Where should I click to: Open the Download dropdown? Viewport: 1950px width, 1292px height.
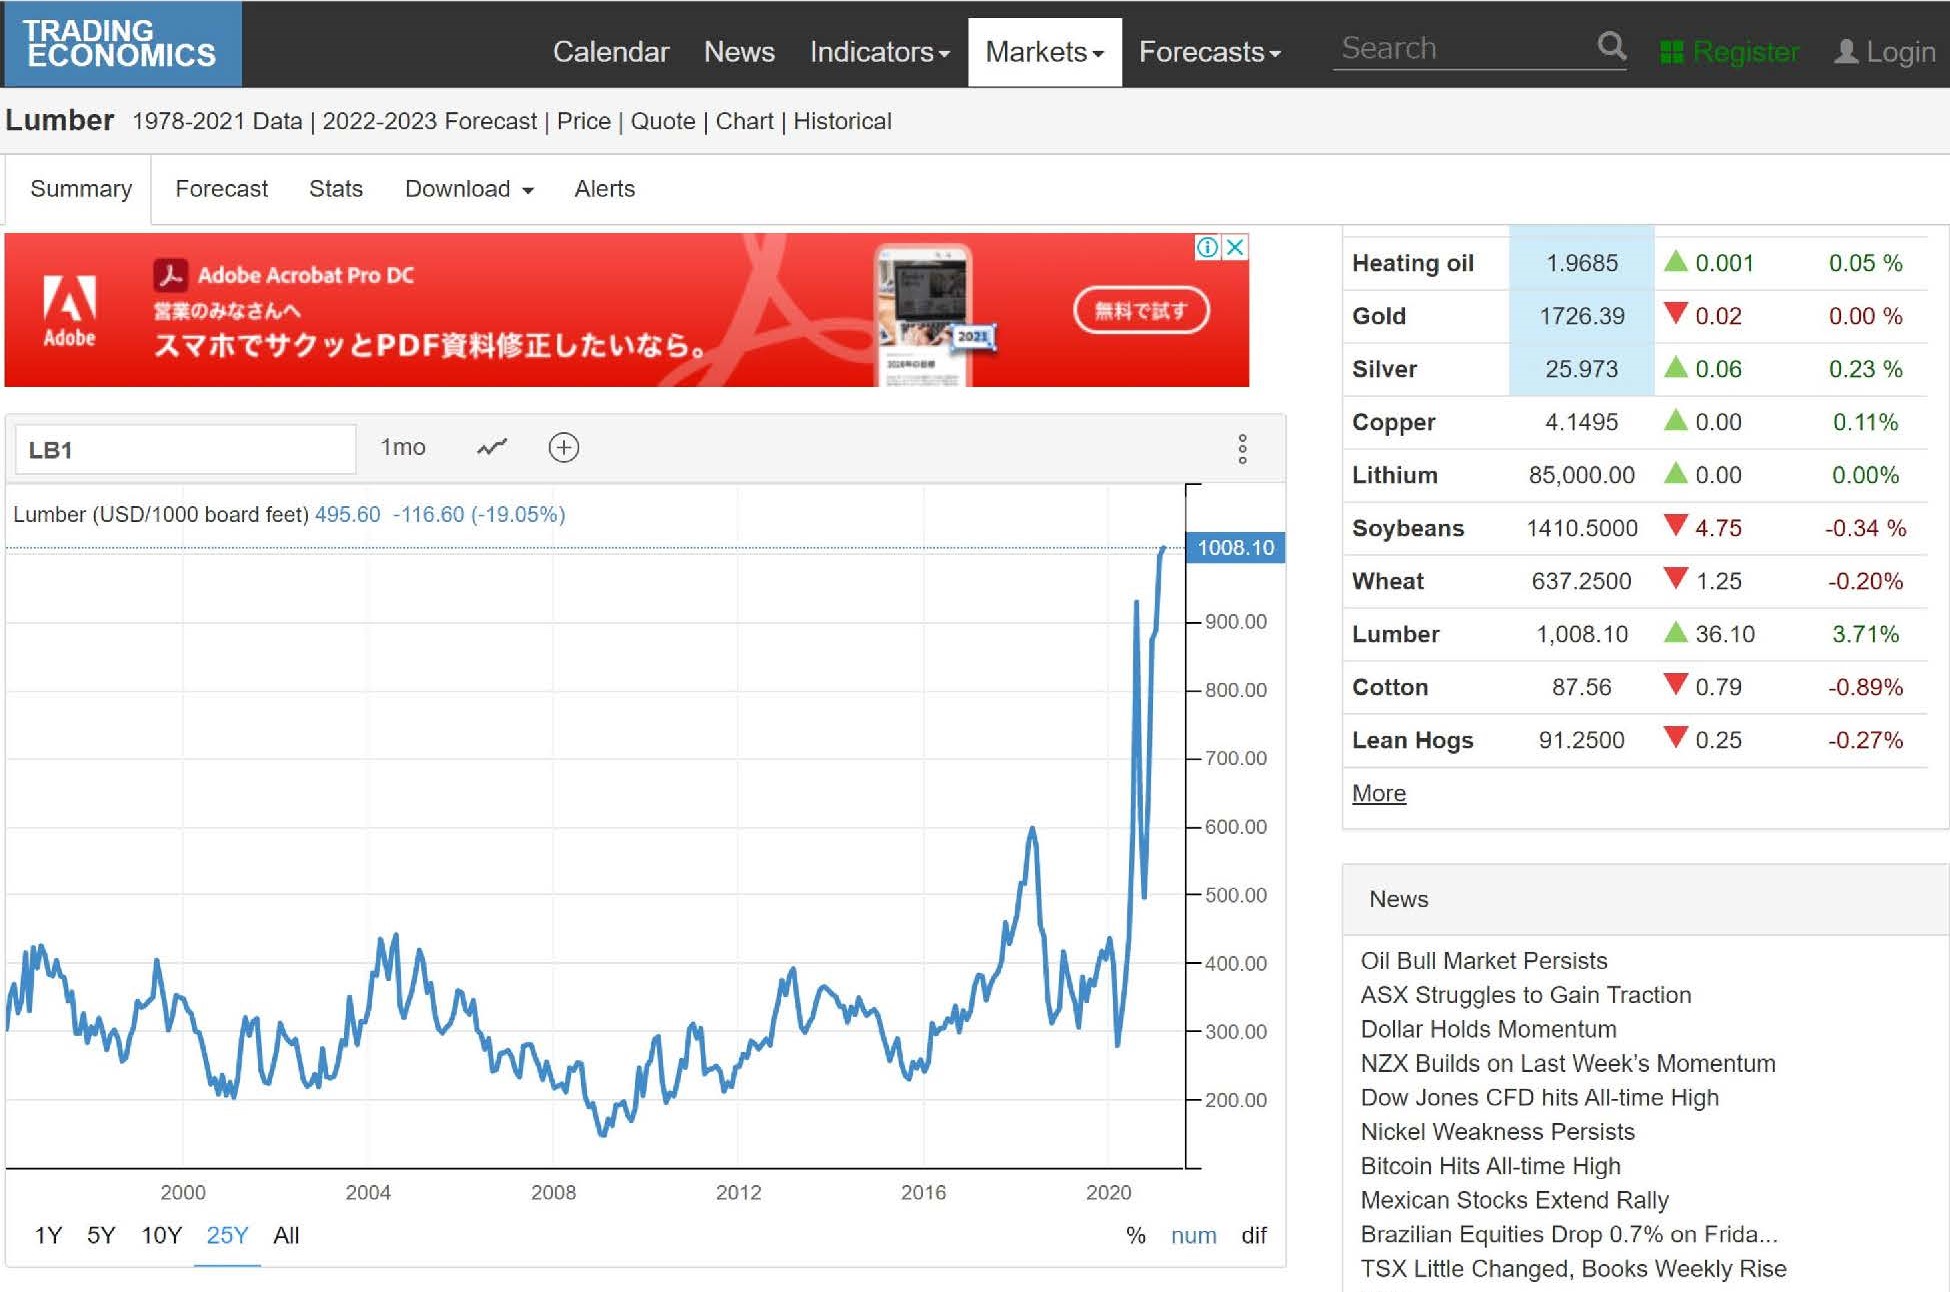[x=469, y=189]
